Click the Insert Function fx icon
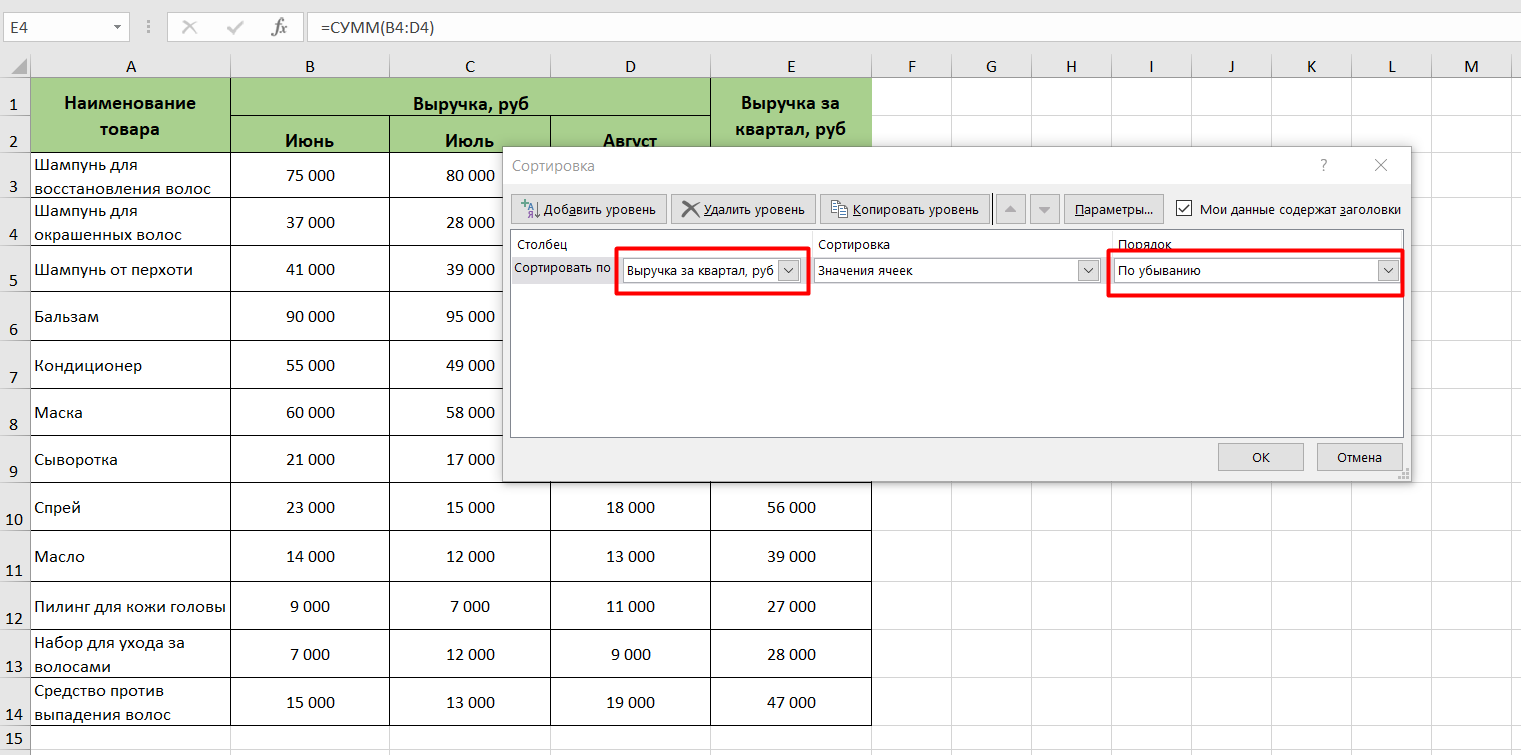 [279, 28]
